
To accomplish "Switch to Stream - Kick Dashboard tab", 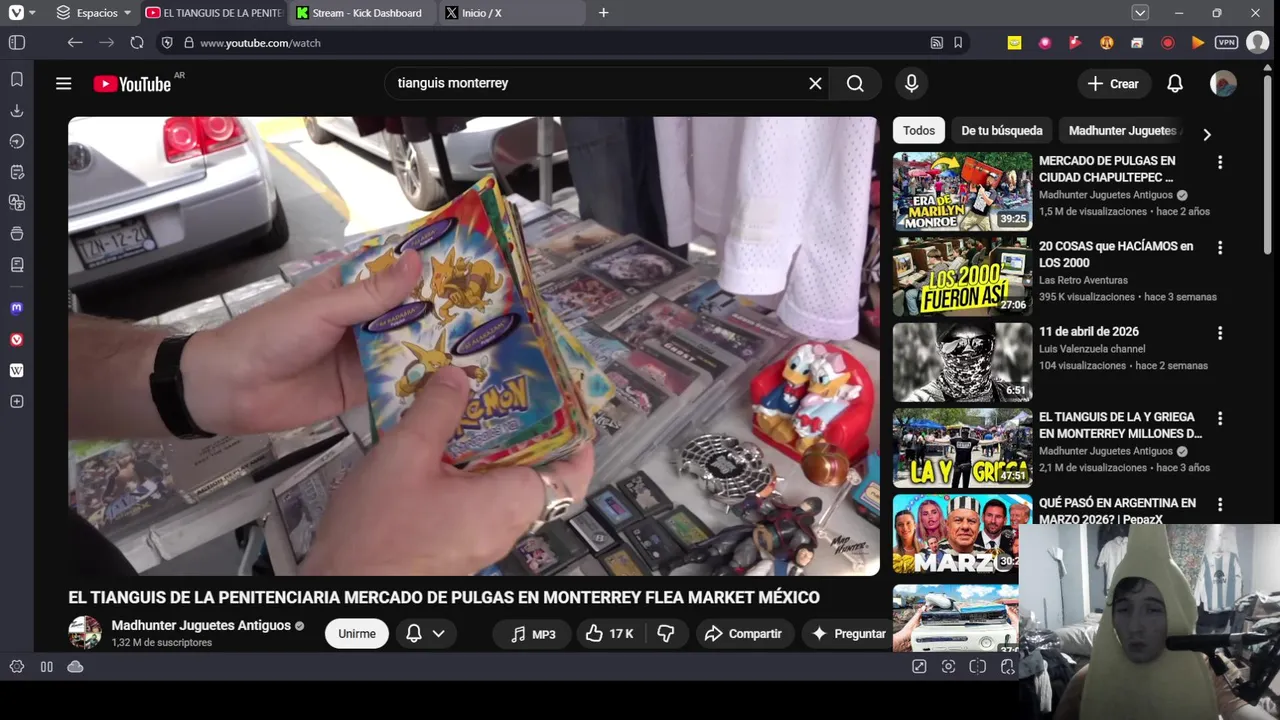I will 362,13.
